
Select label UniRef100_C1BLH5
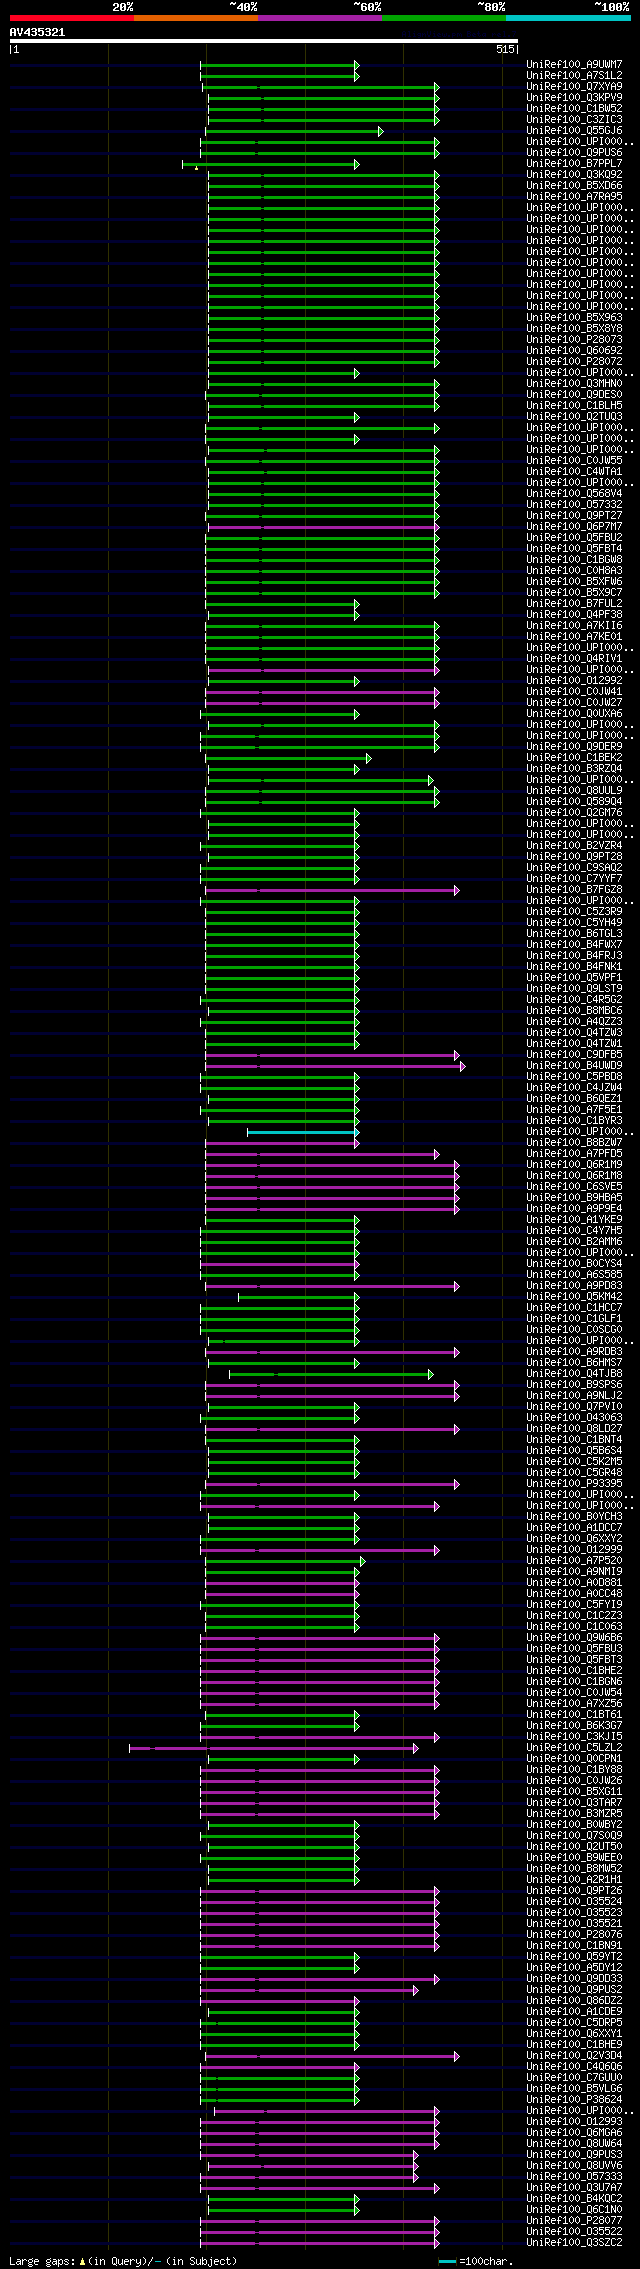[x=574, y=406]
